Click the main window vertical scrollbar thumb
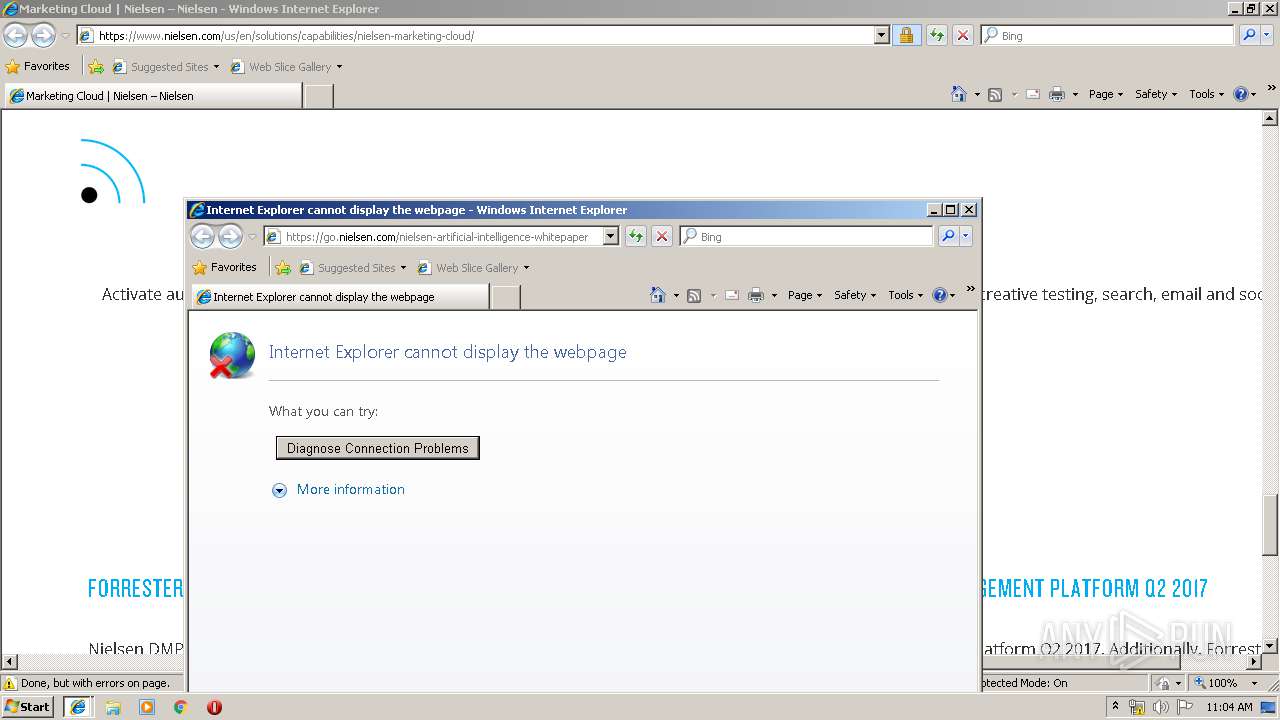Viewport: 1280px width, 720px height. click(x=1271, y=525)
